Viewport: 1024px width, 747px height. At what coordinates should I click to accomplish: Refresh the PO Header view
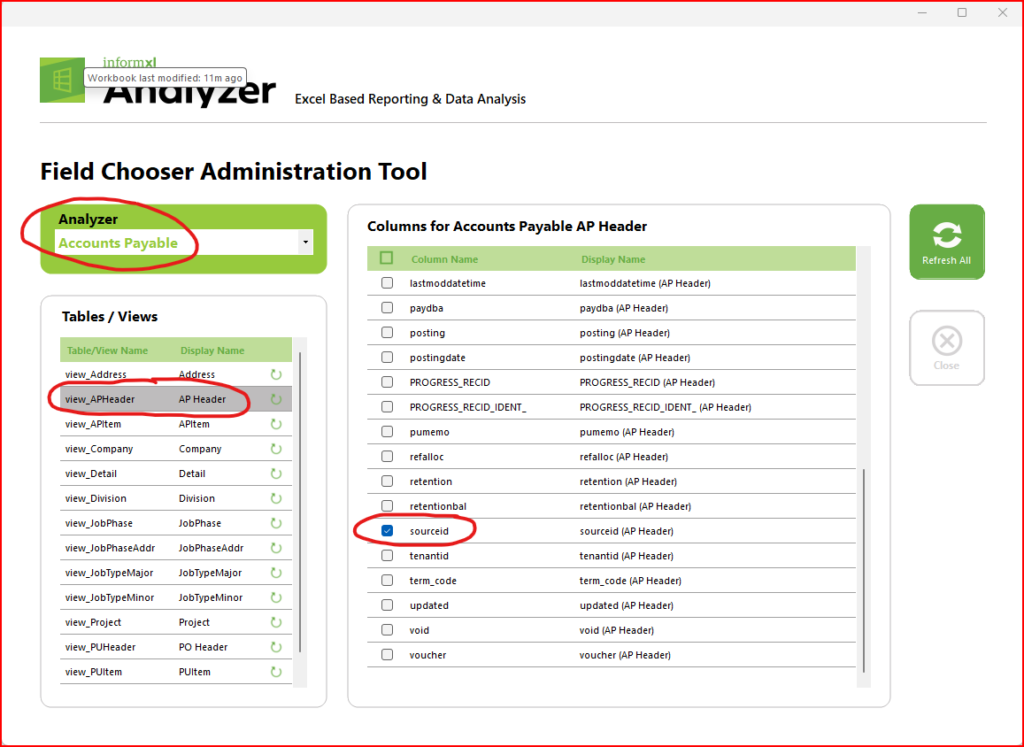coord(276,647)
